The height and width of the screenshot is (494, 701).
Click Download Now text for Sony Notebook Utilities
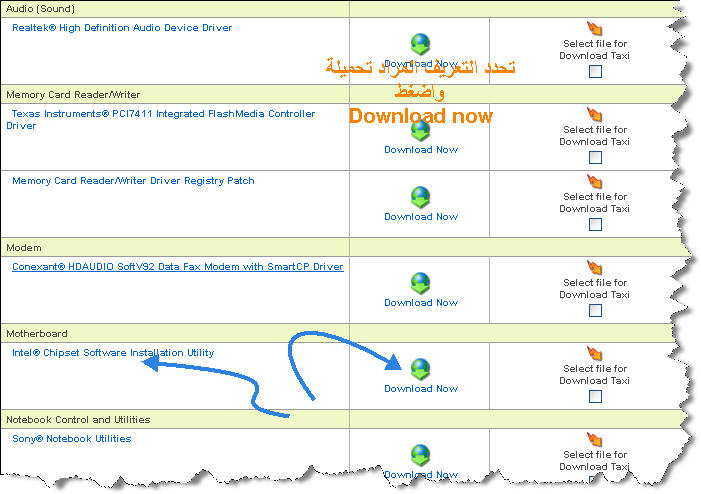(x=421, y=475)
